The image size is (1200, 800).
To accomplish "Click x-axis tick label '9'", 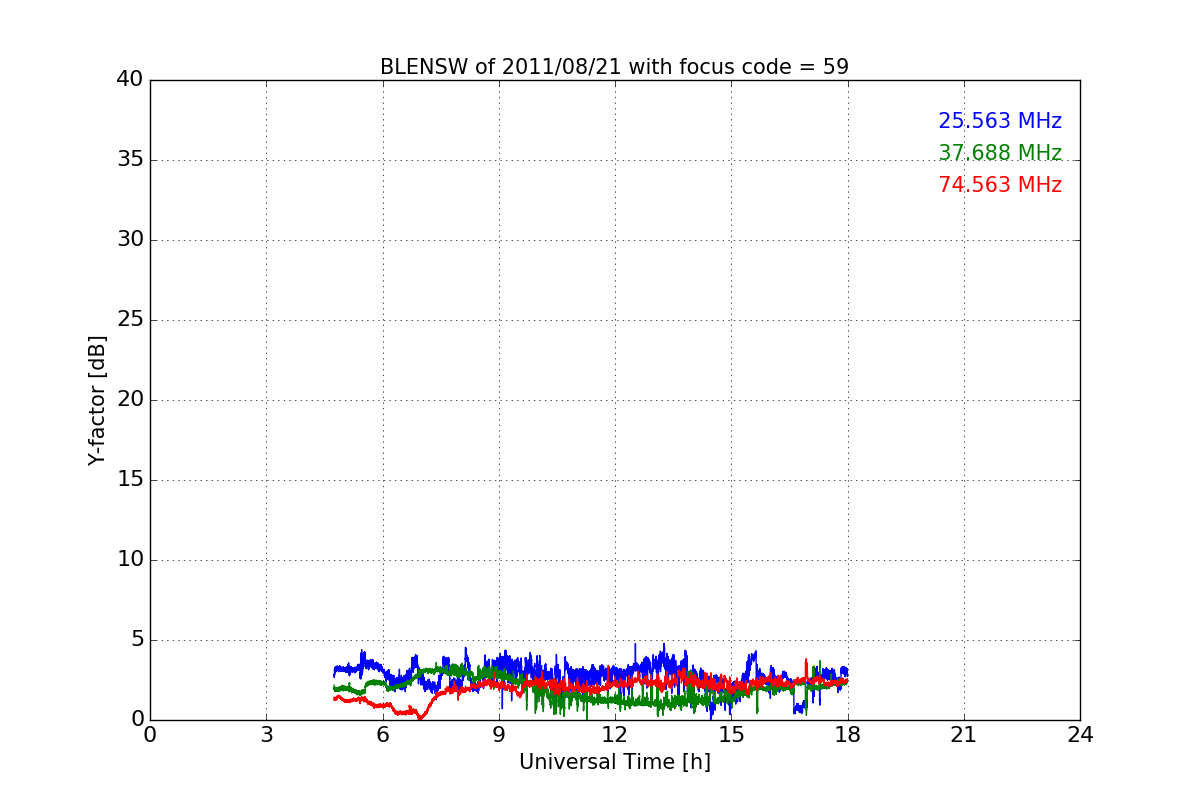I will point(499,735).
